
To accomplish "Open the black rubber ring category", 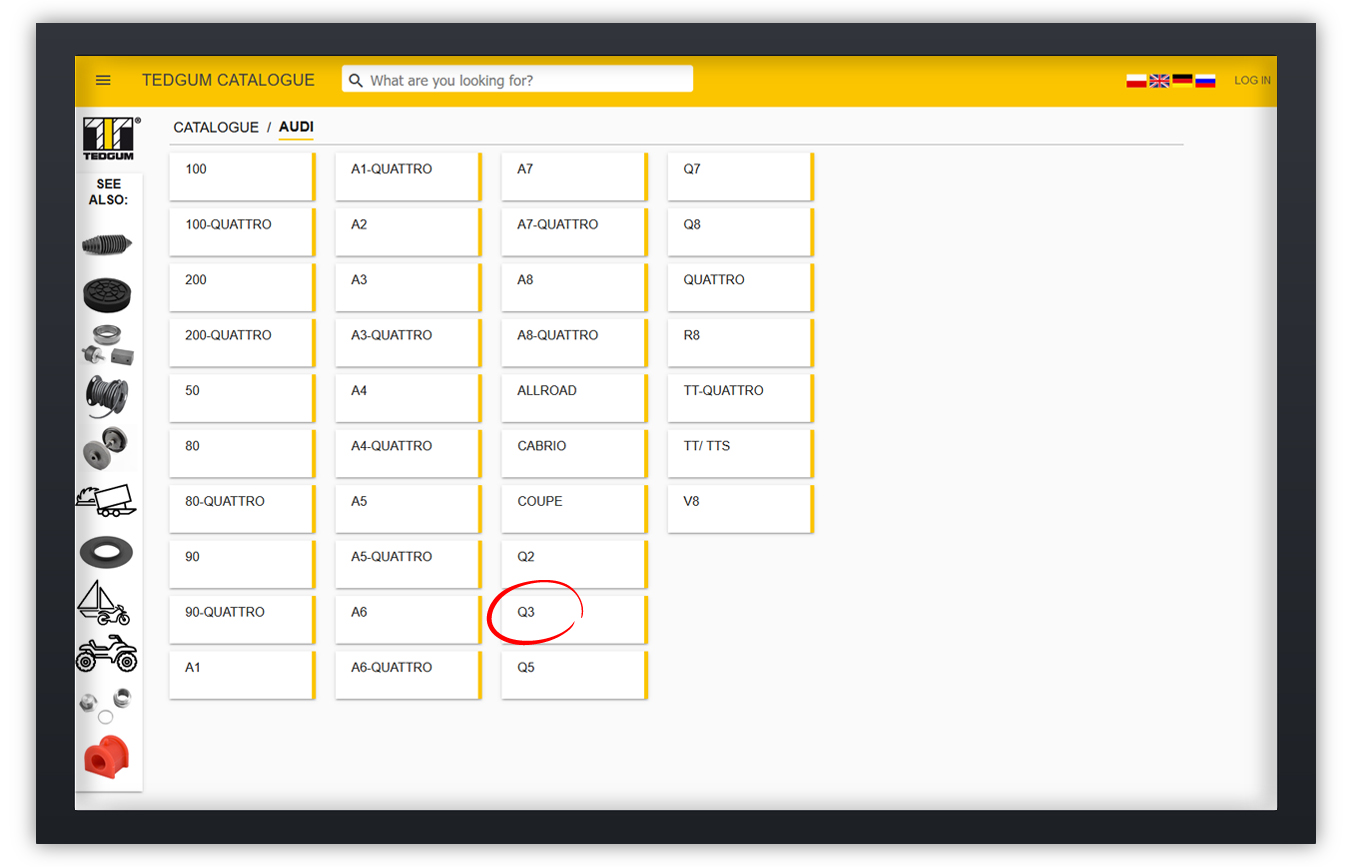I will point(107,552).
